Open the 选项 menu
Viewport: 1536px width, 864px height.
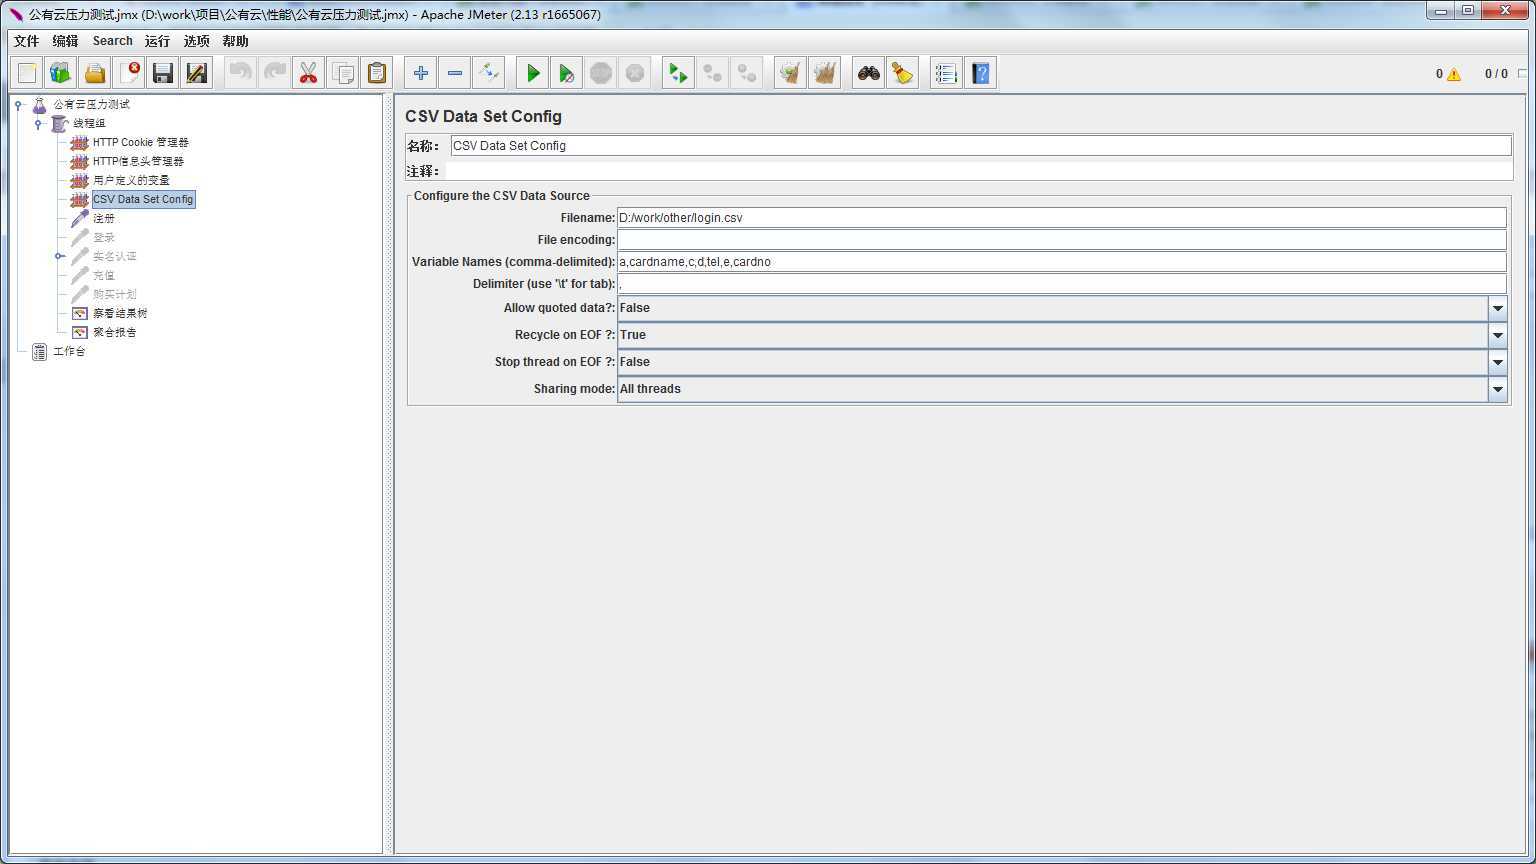click(196, 41)
